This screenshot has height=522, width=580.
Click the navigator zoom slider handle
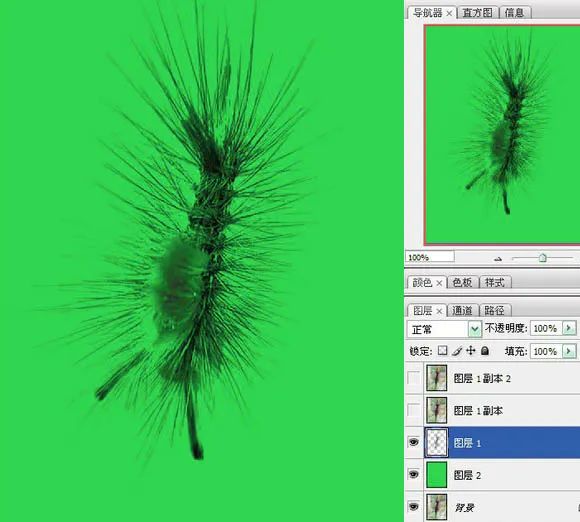[543, 257]
